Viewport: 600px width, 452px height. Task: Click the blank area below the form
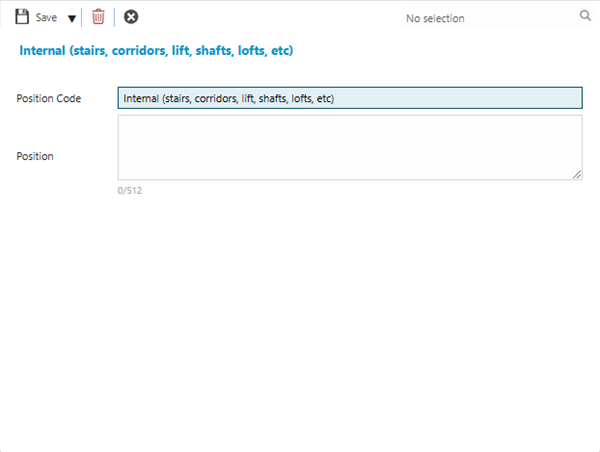coord(300,320)
